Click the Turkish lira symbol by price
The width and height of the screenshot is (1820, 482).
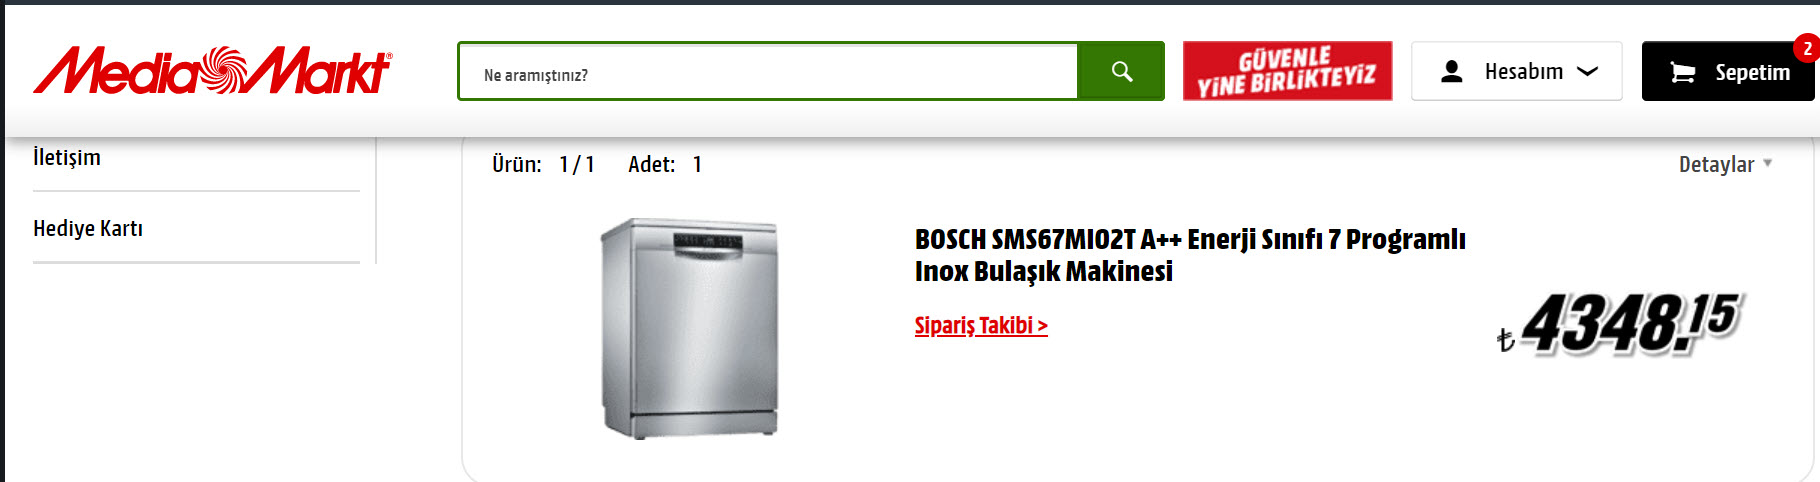click(1506, 341)
